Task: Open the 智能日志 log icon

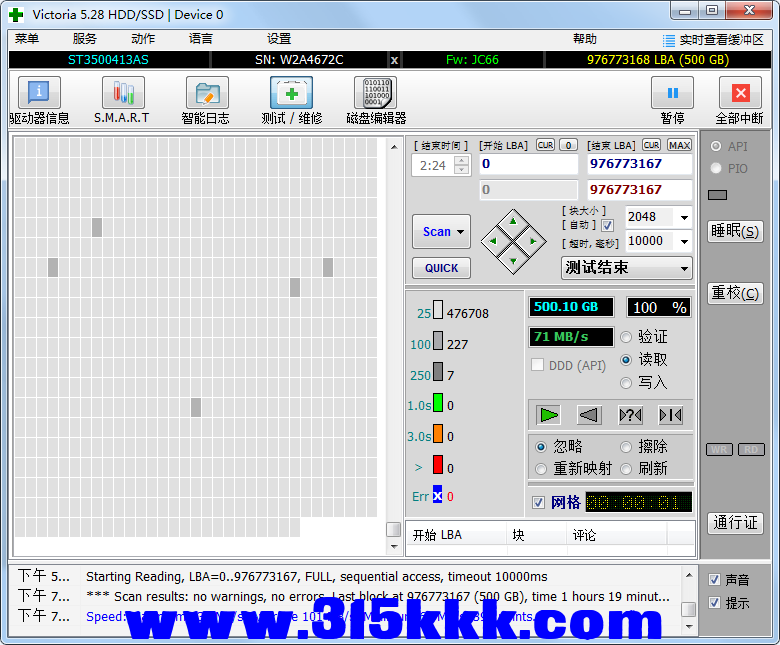Action: click(x=206, y=94)
